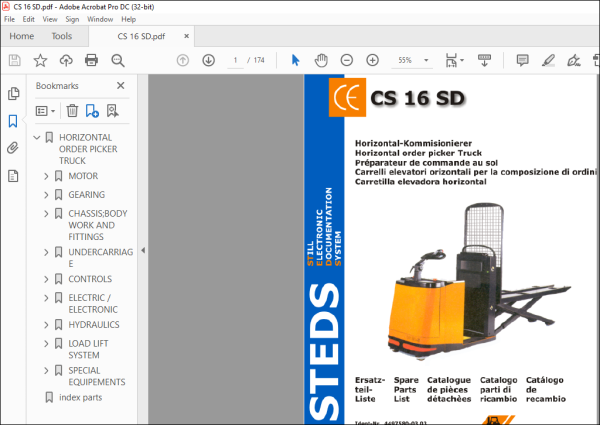
Task: Add a new bookmark icon
Action: tap(92, 111)
